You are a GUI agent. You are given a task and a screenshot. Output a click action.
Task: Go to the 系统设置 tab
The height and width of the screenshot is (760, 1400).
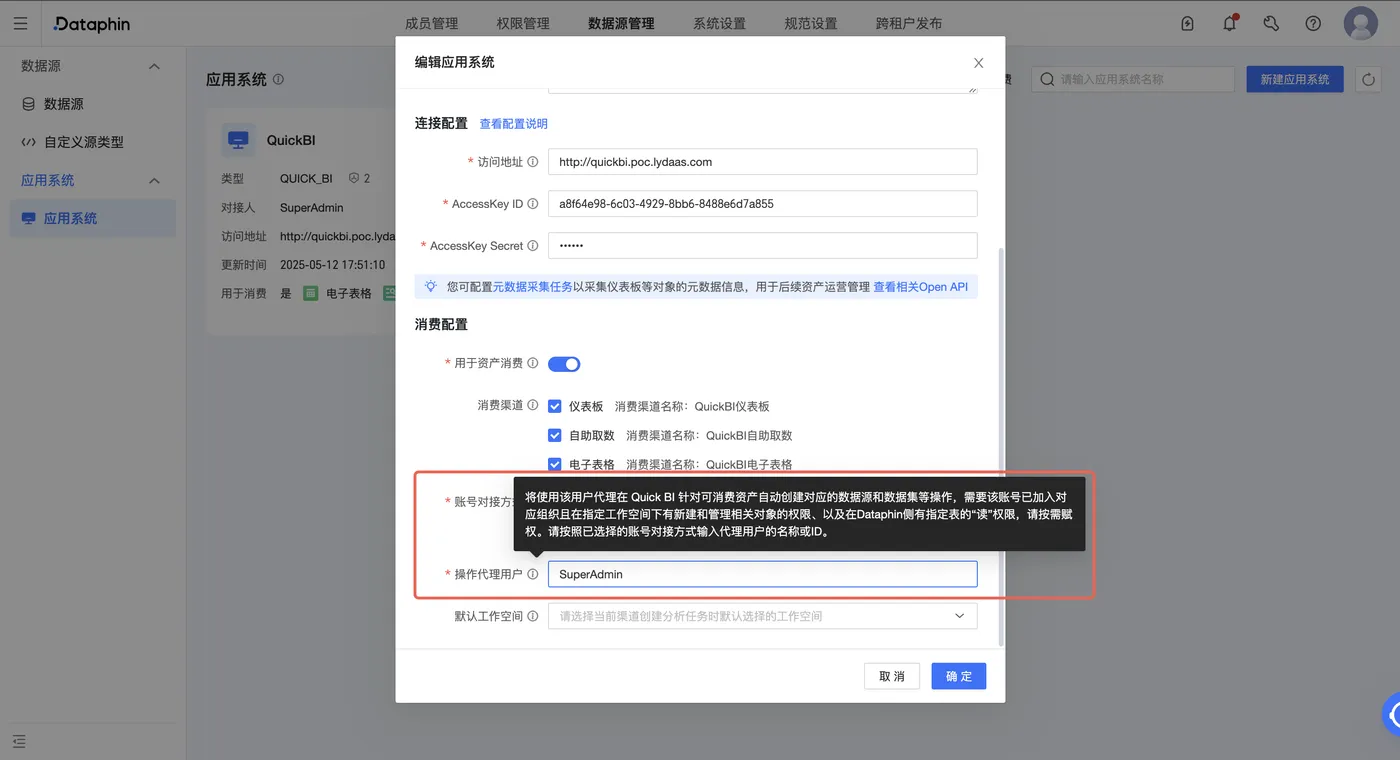pos(719,23)
